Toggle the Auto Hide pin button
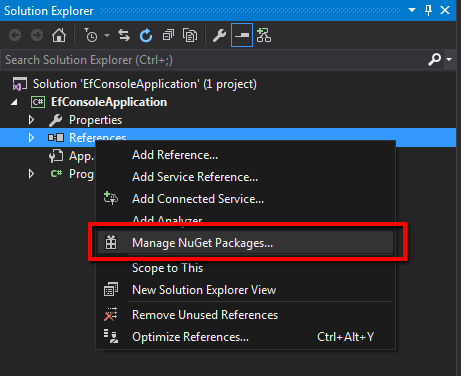 (x=429, y=10)
